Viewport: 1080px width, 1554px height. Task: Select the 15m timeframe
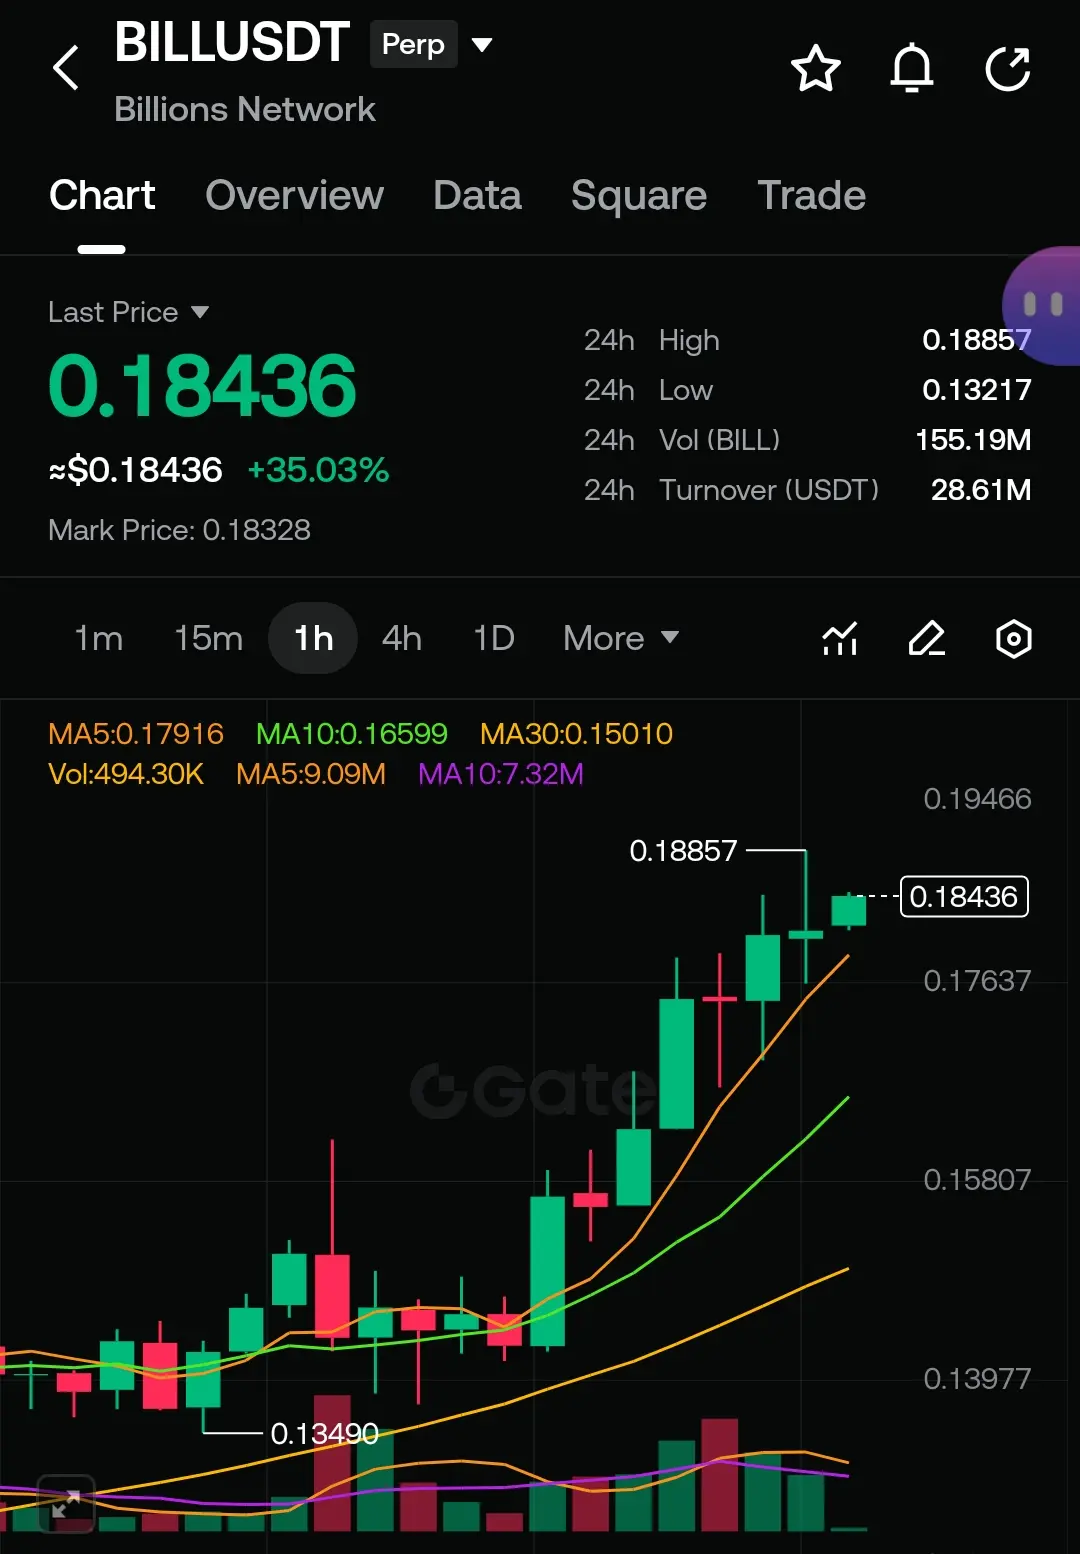click(x=208, y=638)
